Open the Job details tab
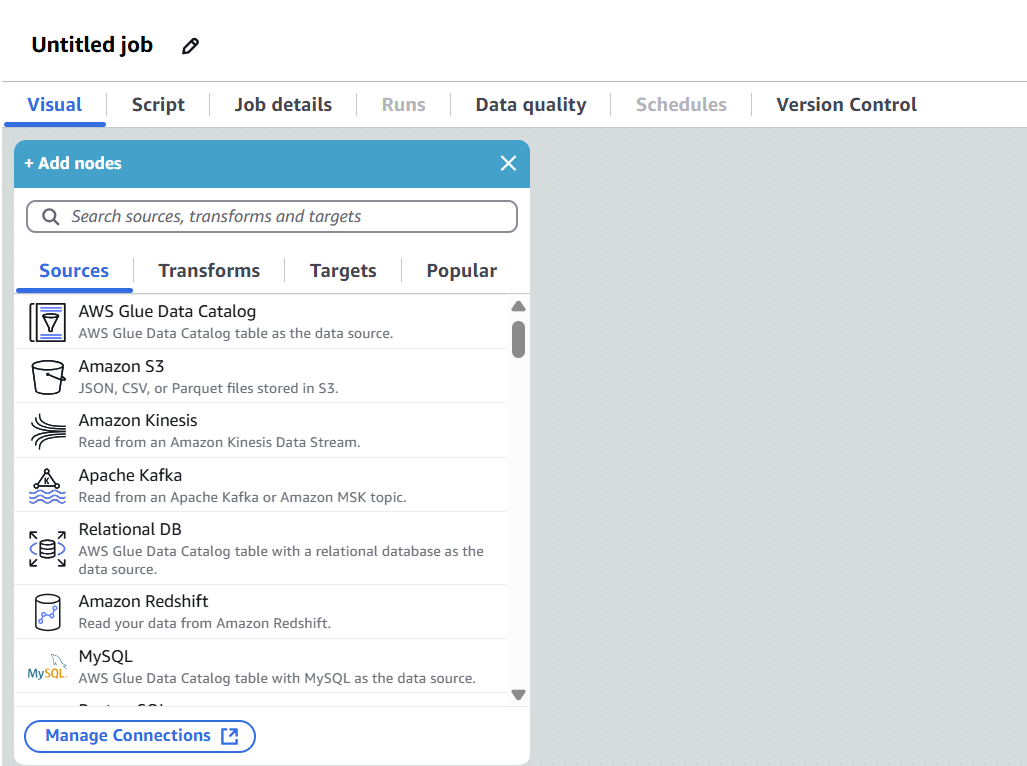The height and width of the screenshot is (766, 1027). tap(283, 105)
